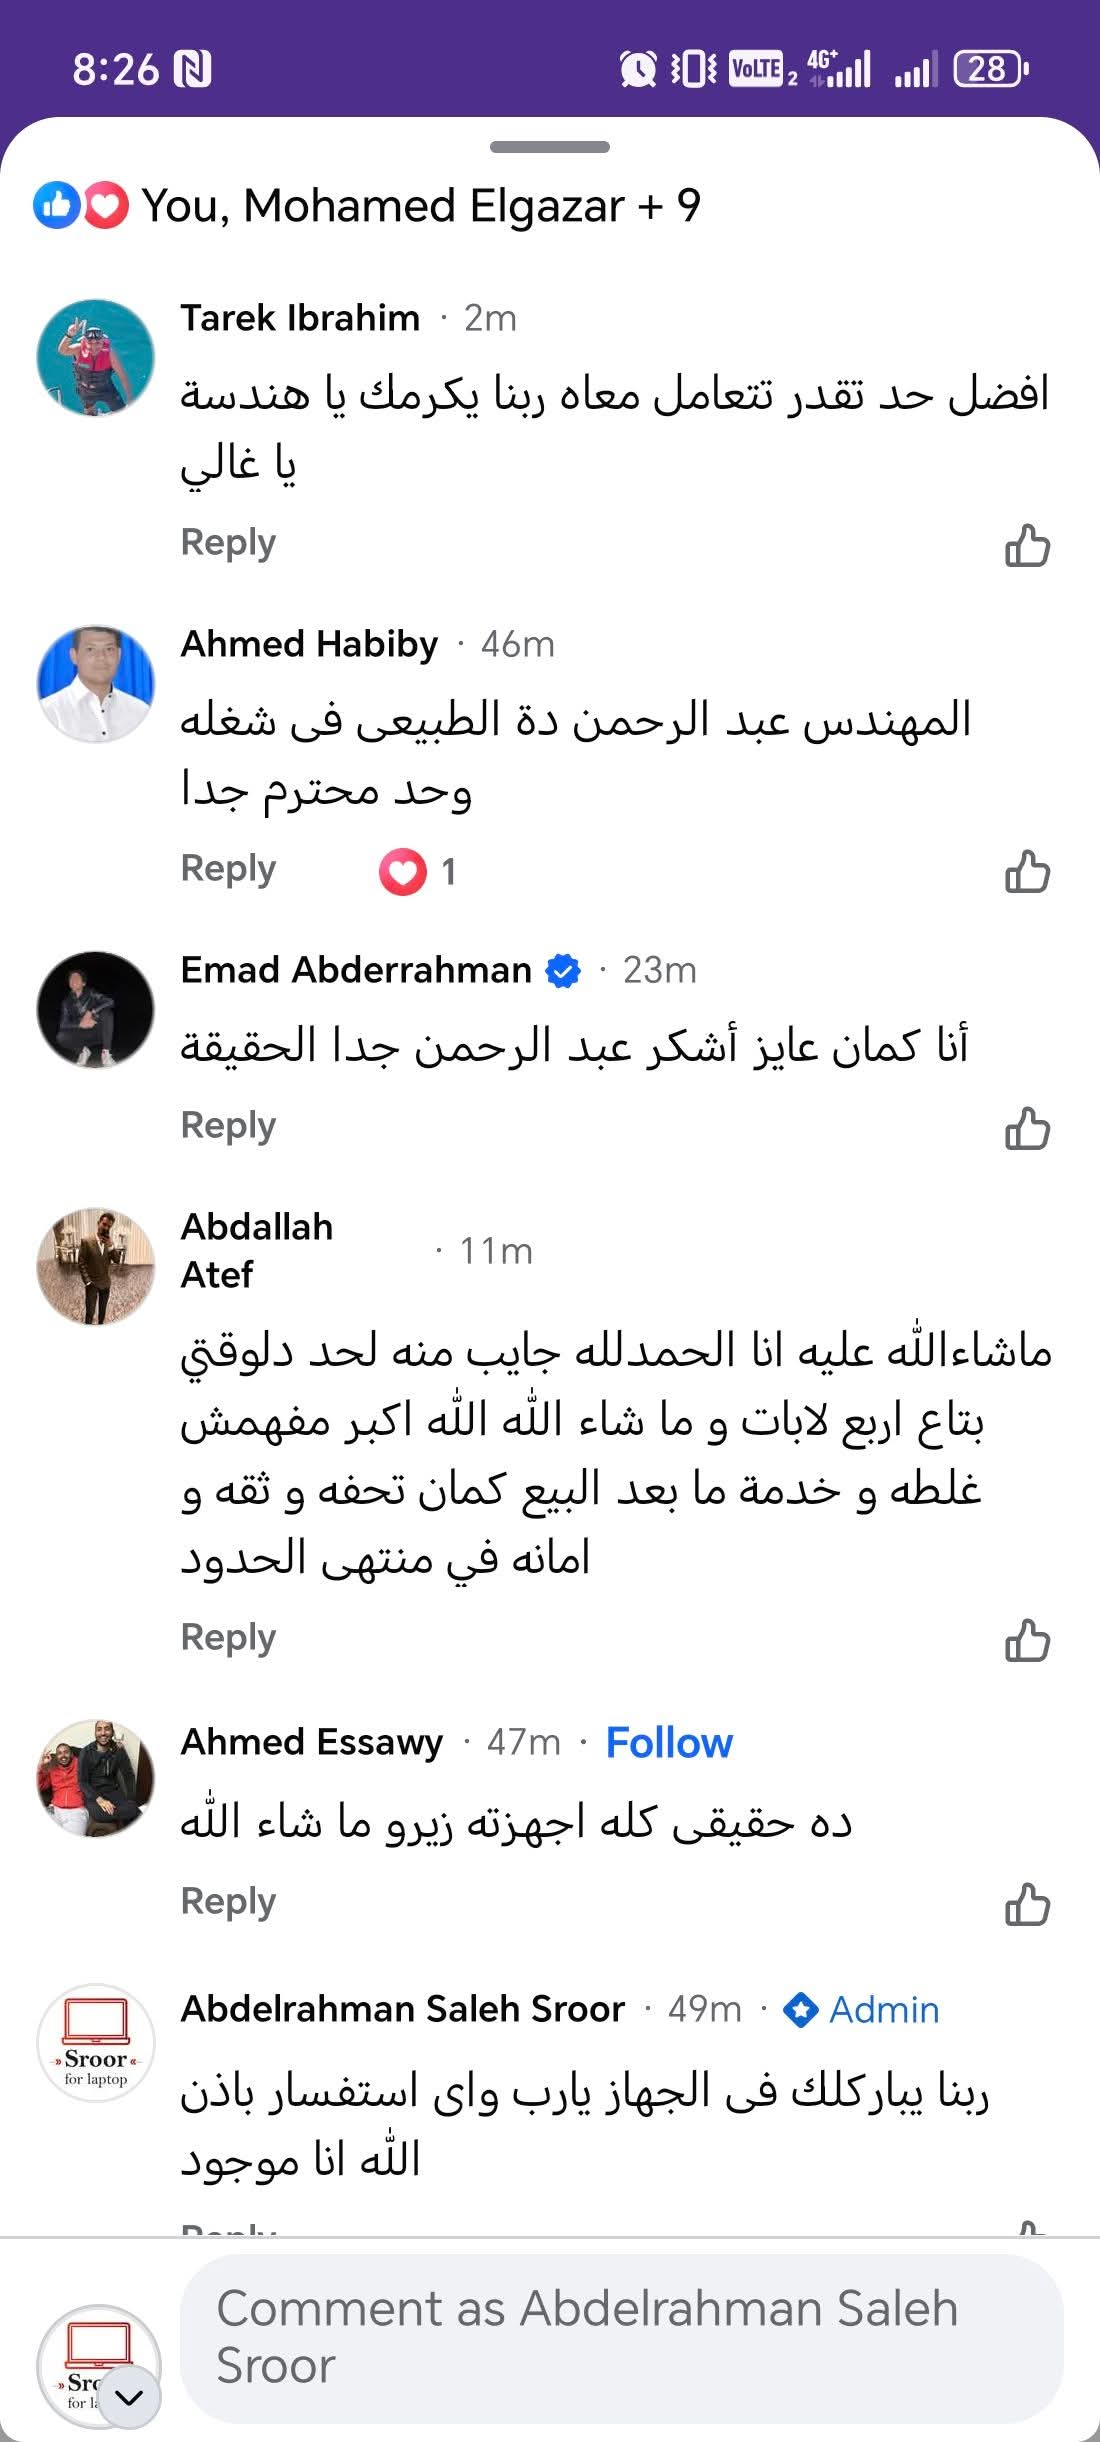Reply to Emad Abderrahman's comment

[x=228, y=1126]
